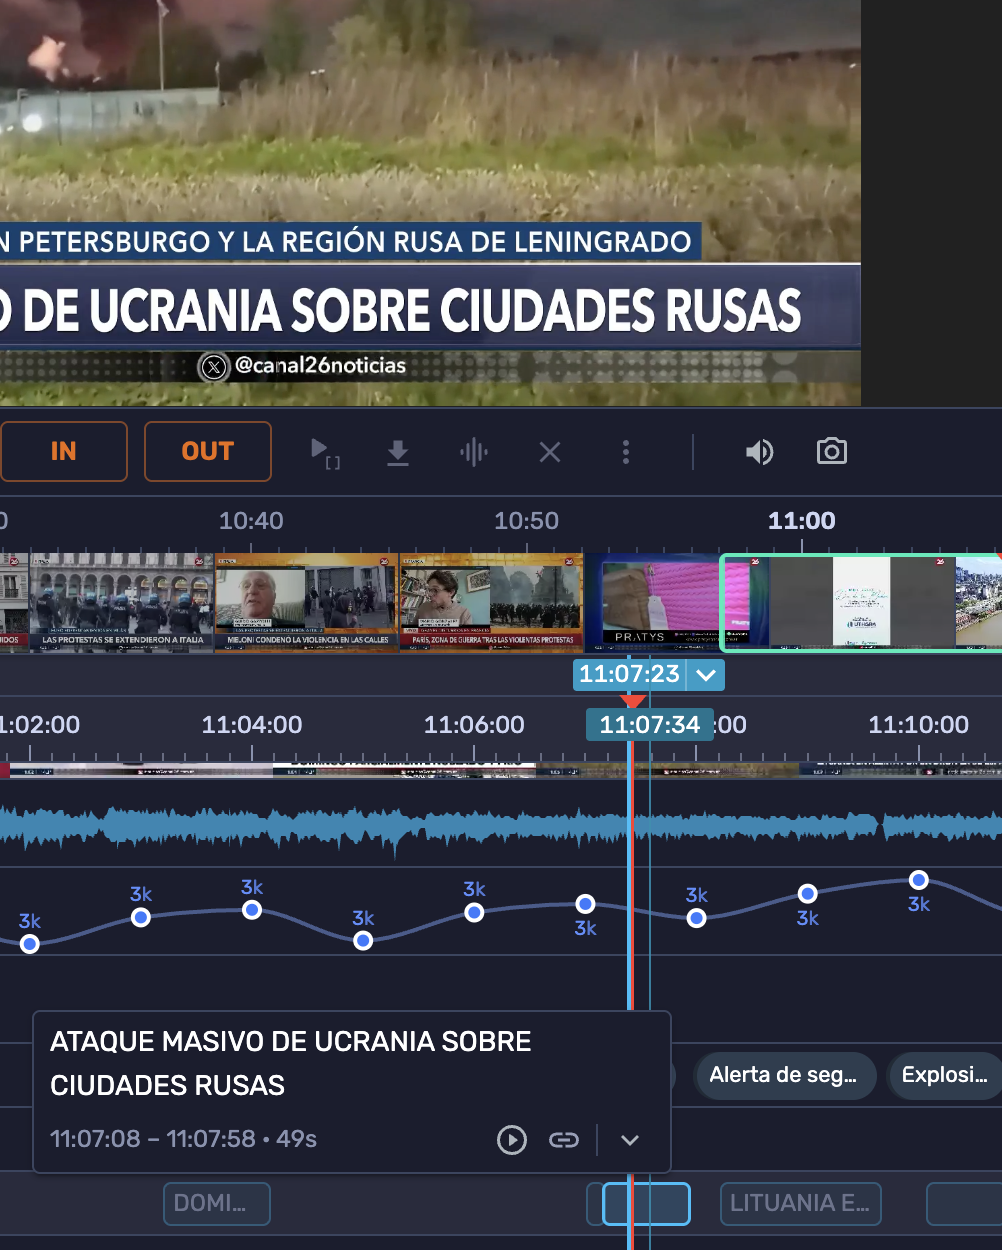Expand the ATAQUE MASIVO segment card chevron
The image size is (1002, 1250).
pos(630,1140)
